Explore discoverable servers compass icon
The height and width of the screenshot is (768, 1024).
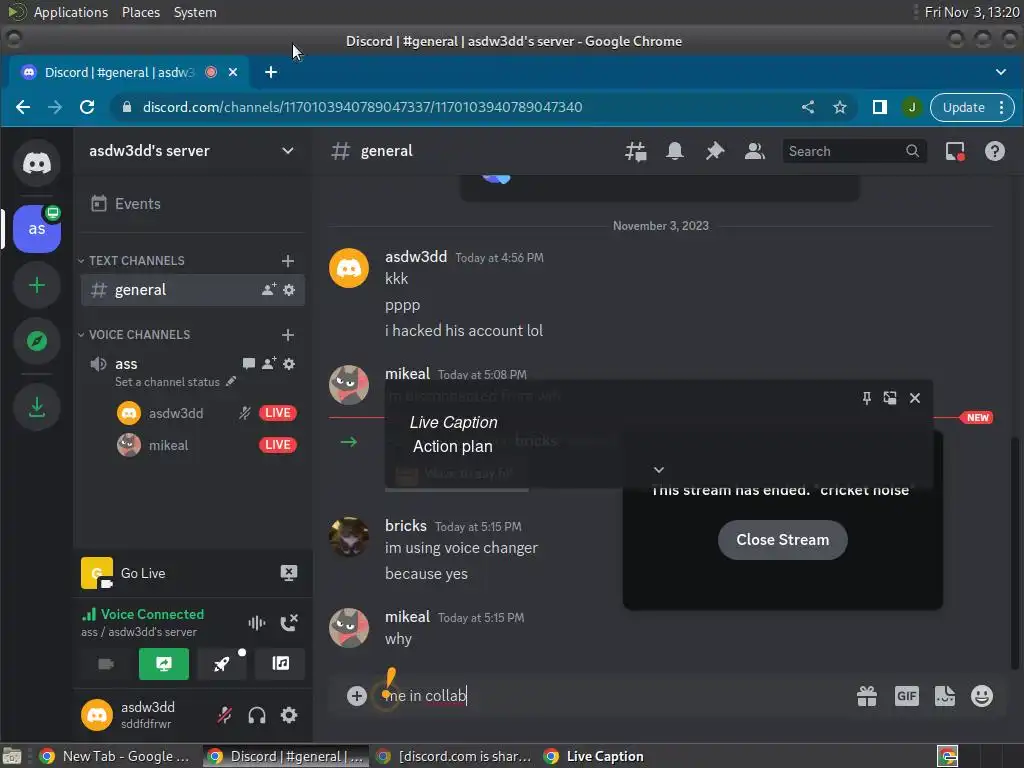pos(37,341)
